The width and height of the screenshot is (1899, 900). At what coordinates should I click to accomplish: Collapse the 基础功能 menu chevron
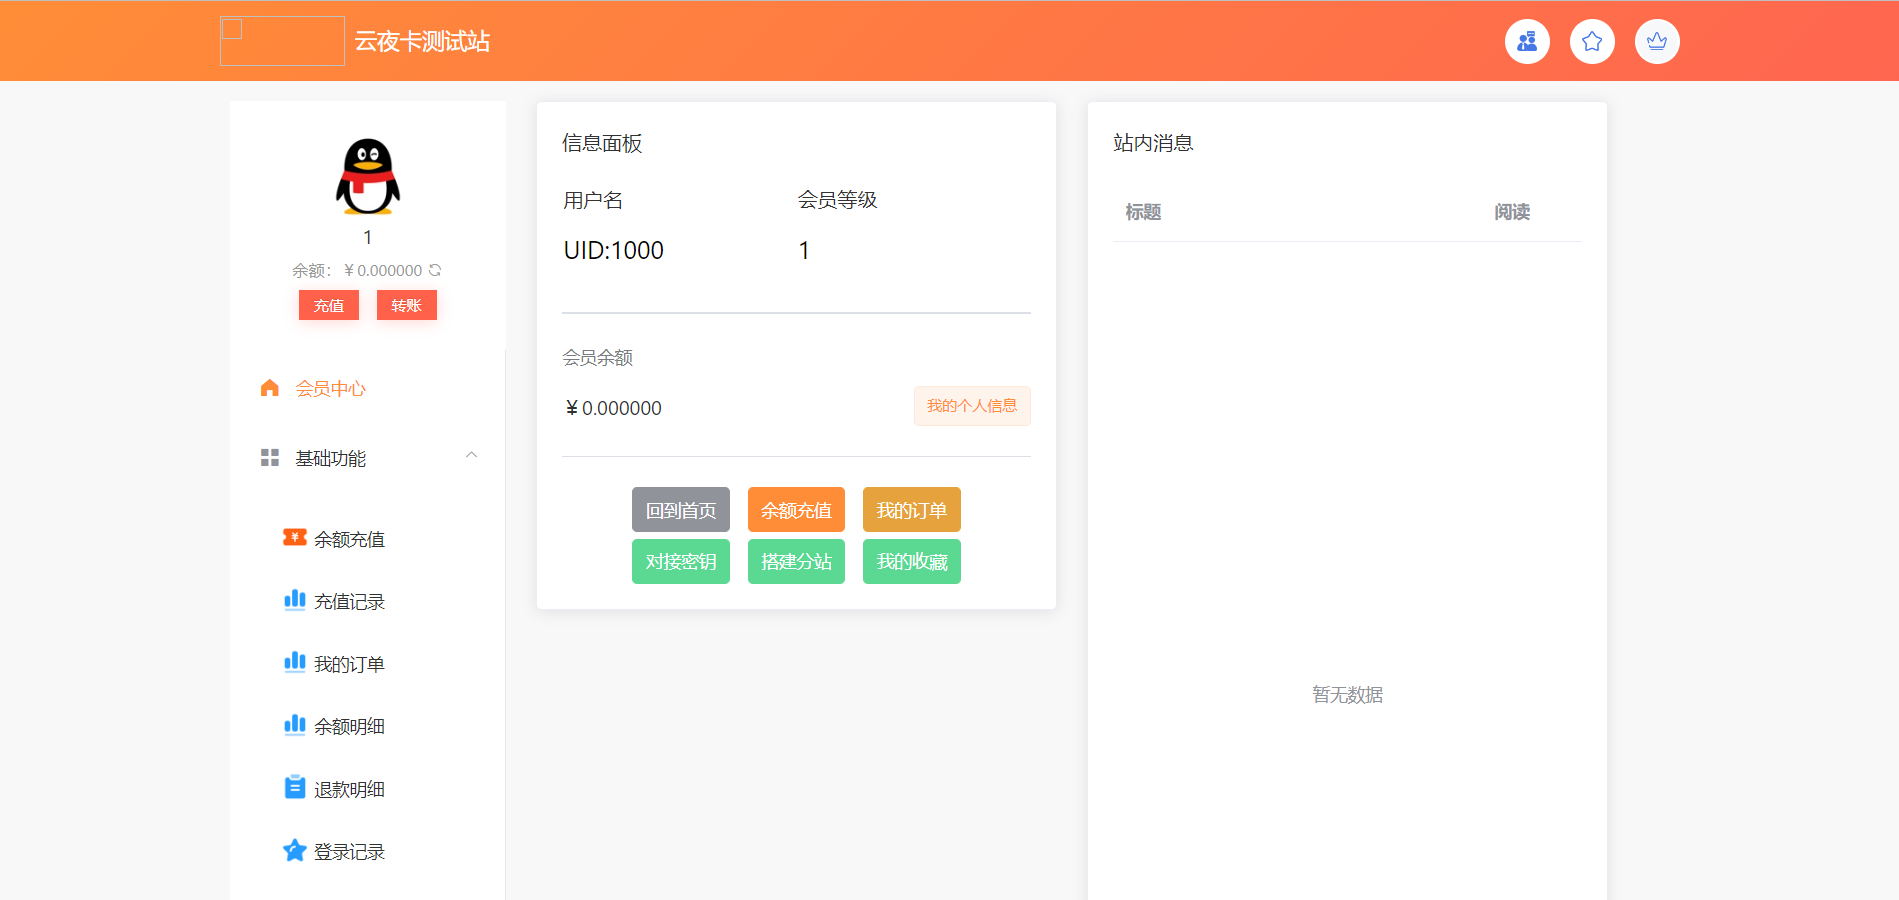(x=472, y=455)
